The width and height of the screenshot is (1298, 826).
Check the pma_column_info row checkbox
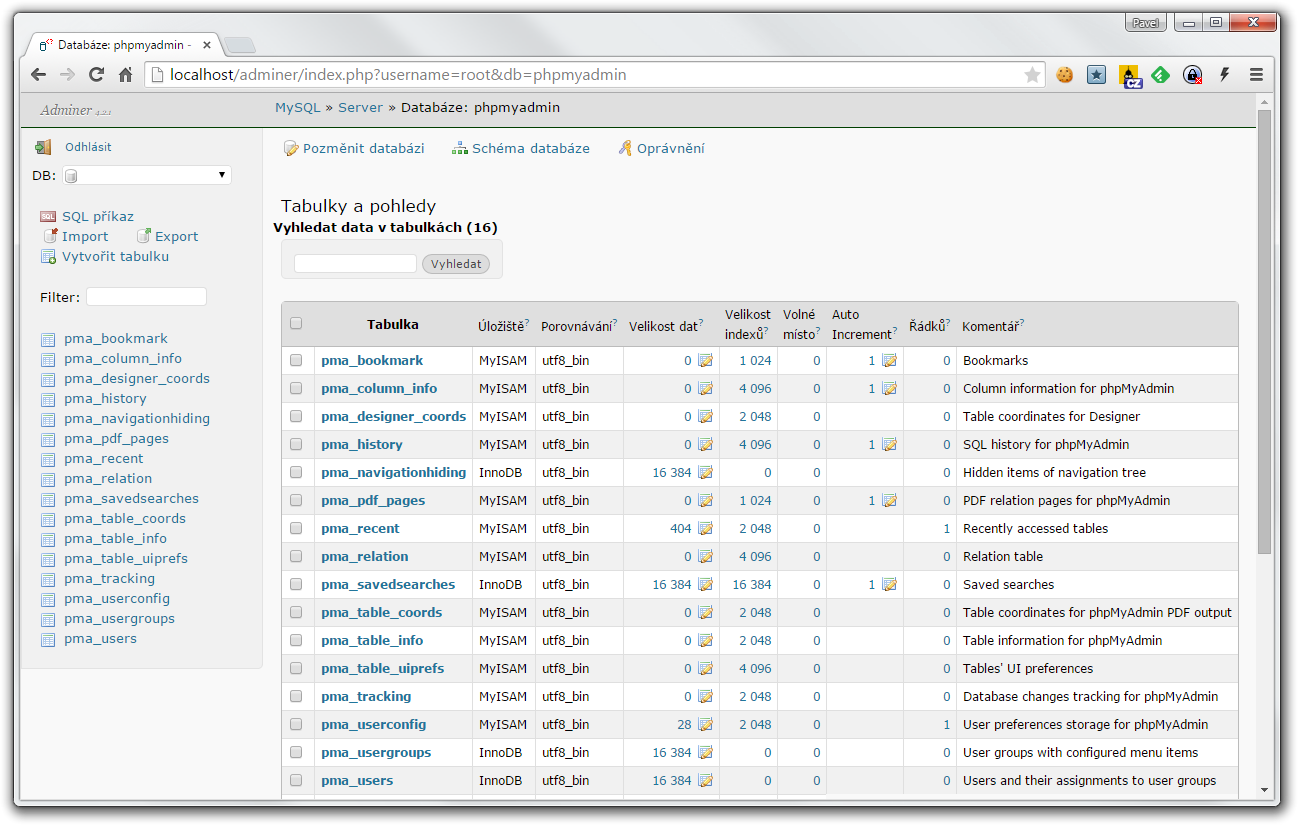click(x=296, y=388)
